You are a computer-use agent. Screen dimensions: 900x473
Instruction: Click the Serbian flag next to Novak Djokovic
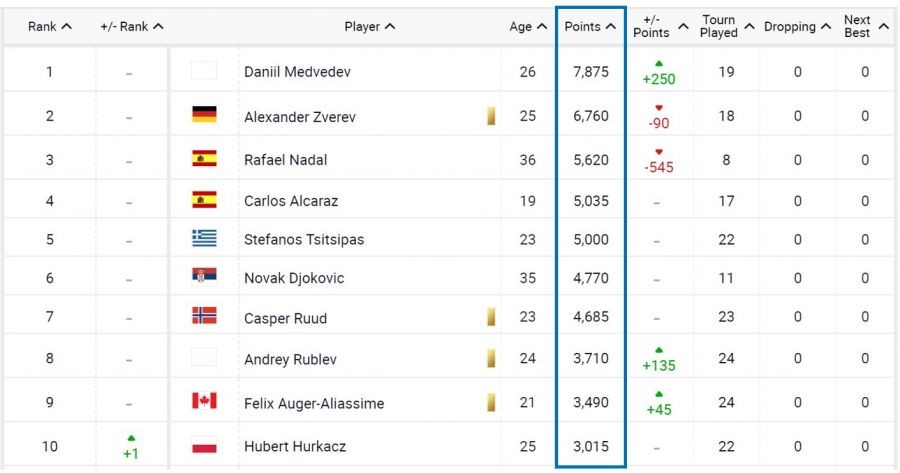click(x=204, y=276)
